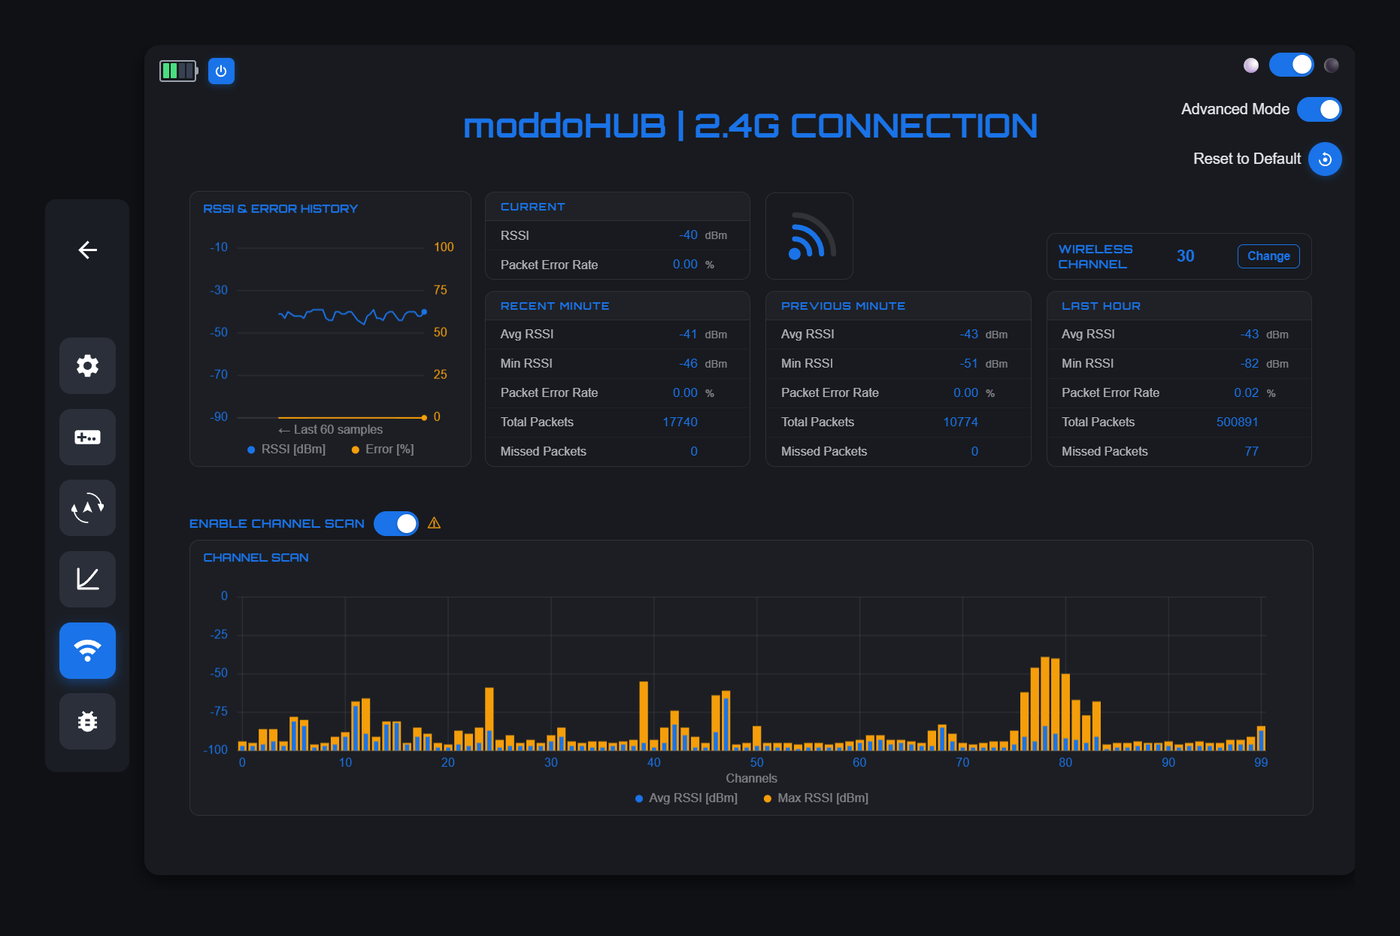Open the gamepad controller page in sidebar
The height and width of the screenshot is (936, 1400).
[87, 437]
